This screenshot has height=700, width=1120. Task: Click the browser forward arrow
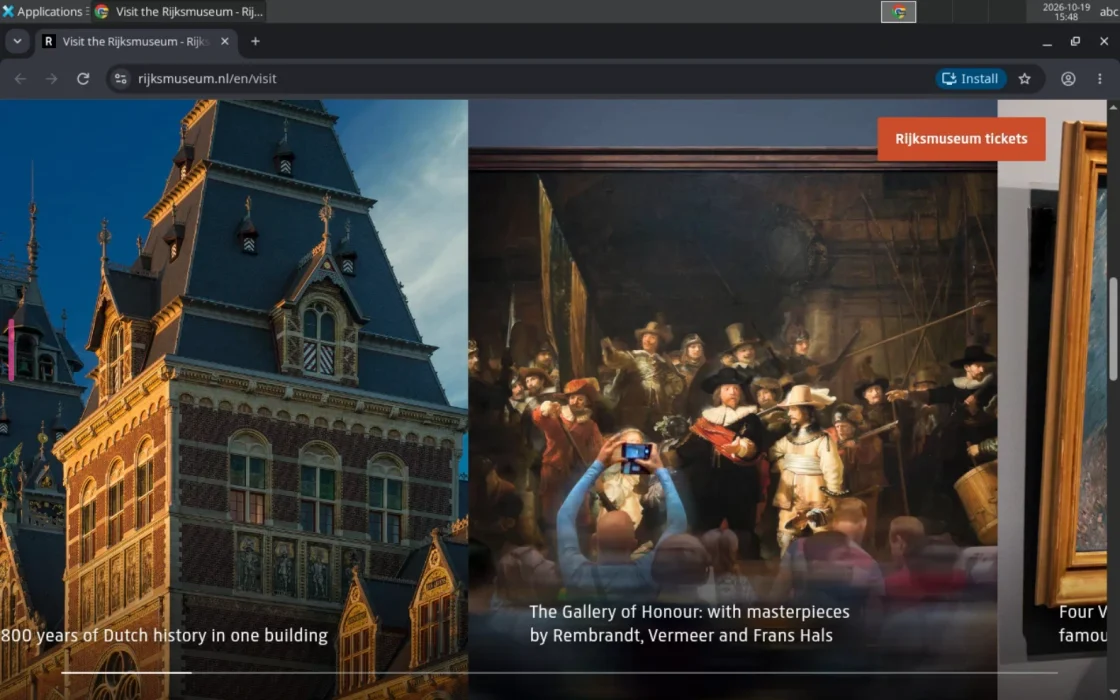click(x=51, y=79)
